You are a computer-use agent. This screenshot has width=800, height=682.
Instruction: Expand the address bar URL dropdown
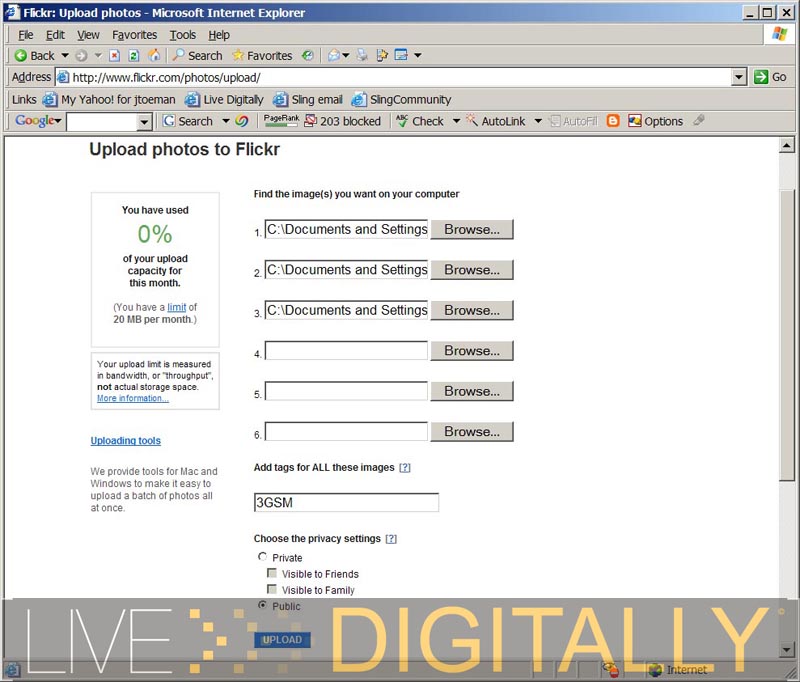(x=739, y=77)
